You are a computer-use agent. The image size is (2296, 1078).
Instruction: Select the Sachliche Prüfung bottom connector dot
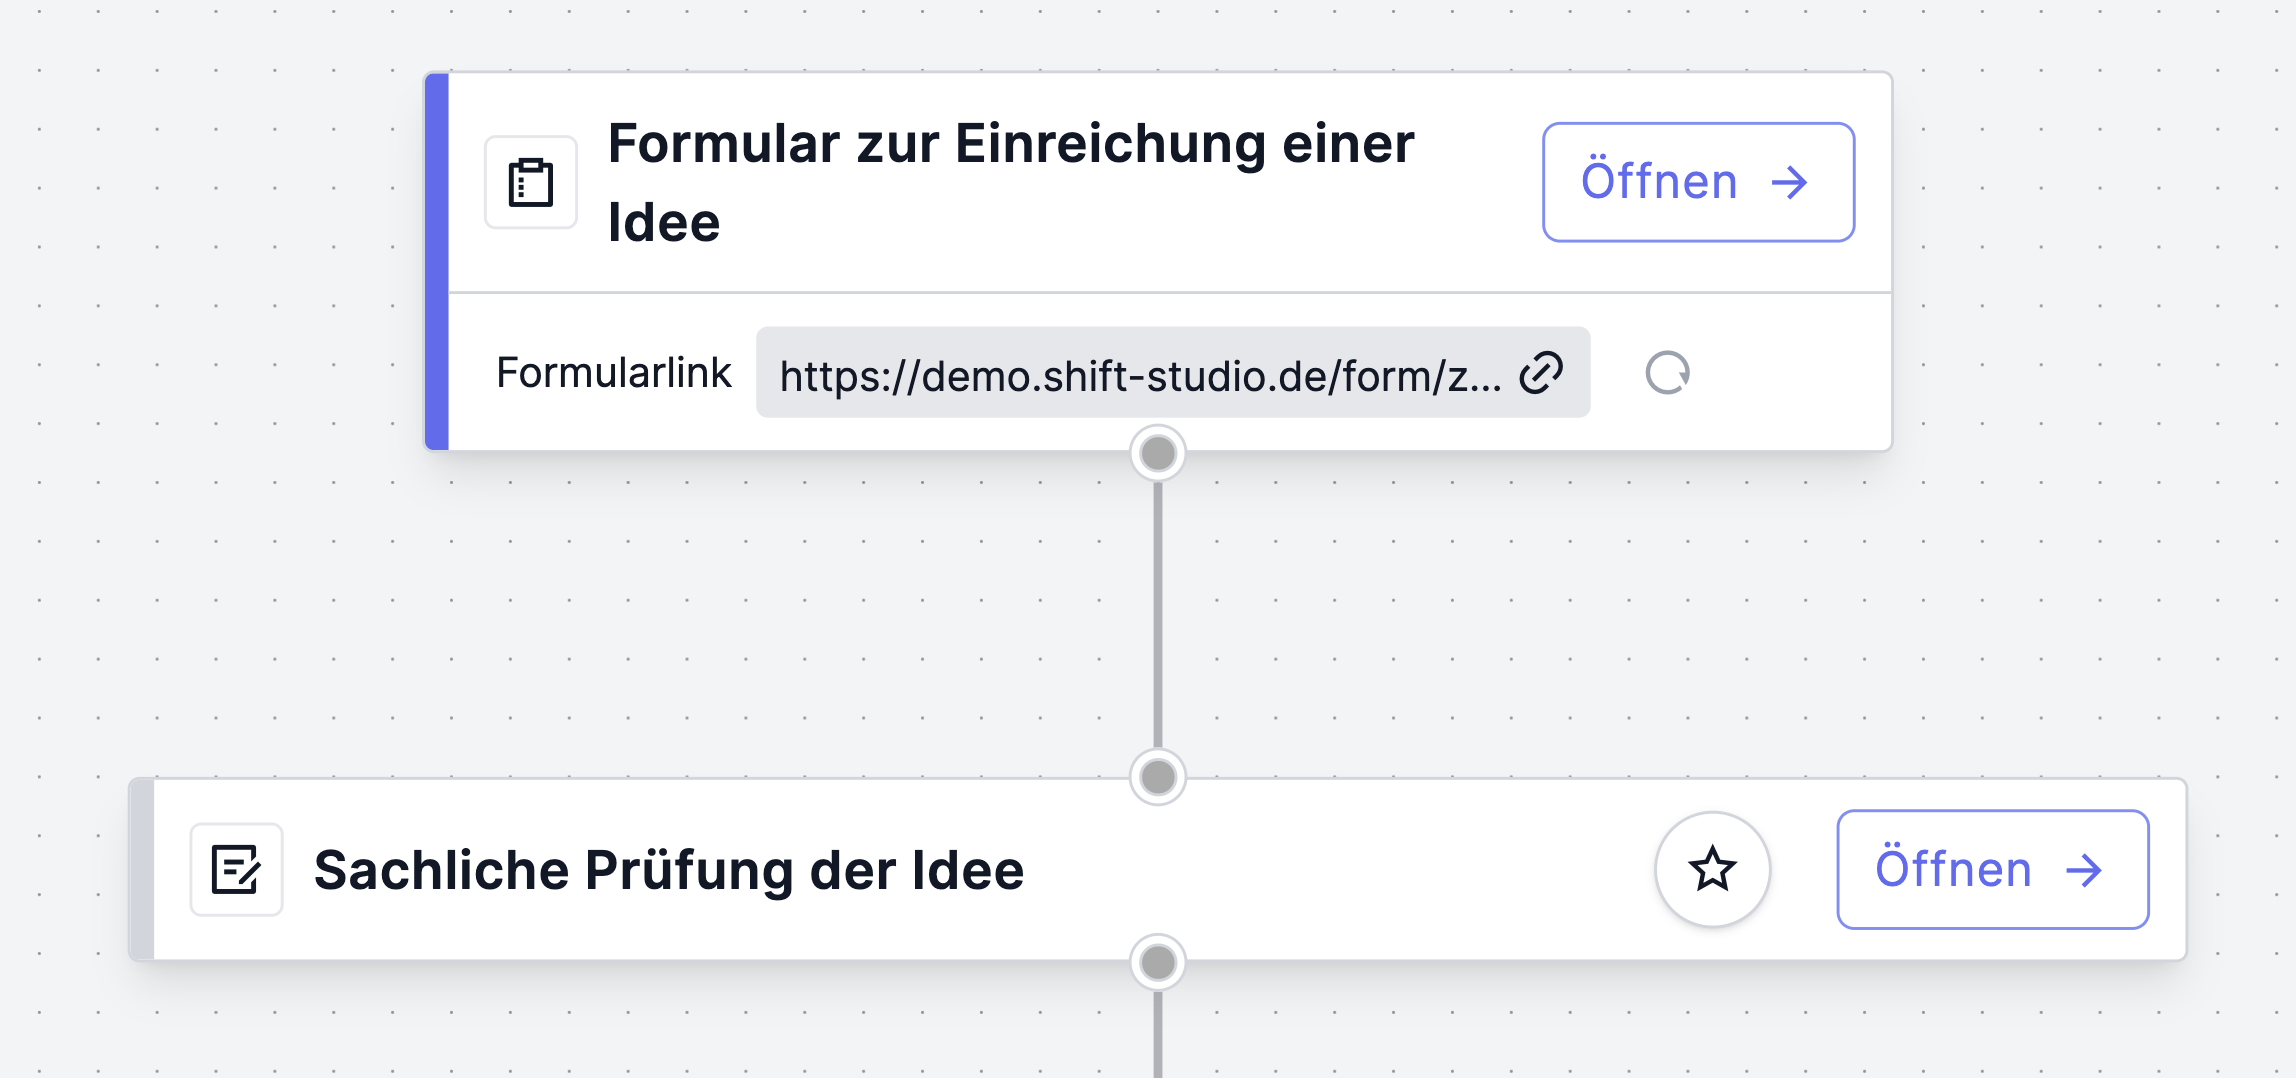(x=1158, y=963)
